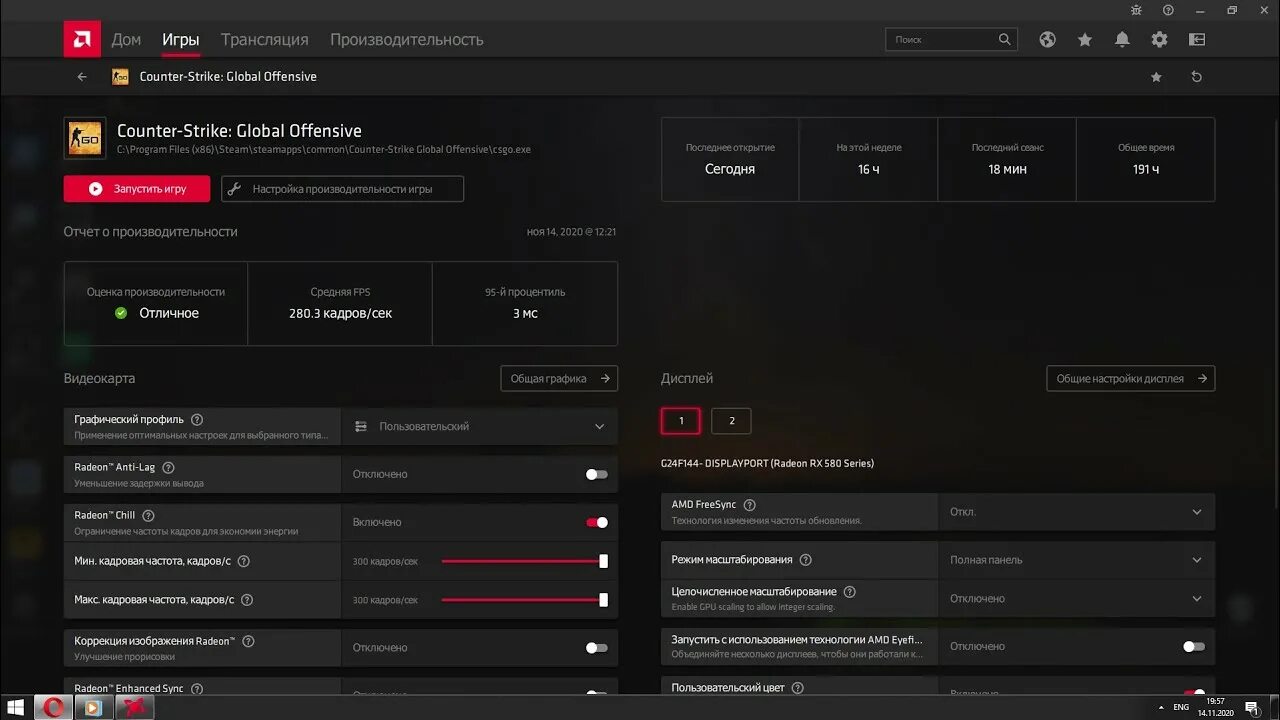Image resolution: width=1280 pixels, height=720 pixels.
Task: Open AMD FreeSync dropdown
Action: (x=1076, y=512)
